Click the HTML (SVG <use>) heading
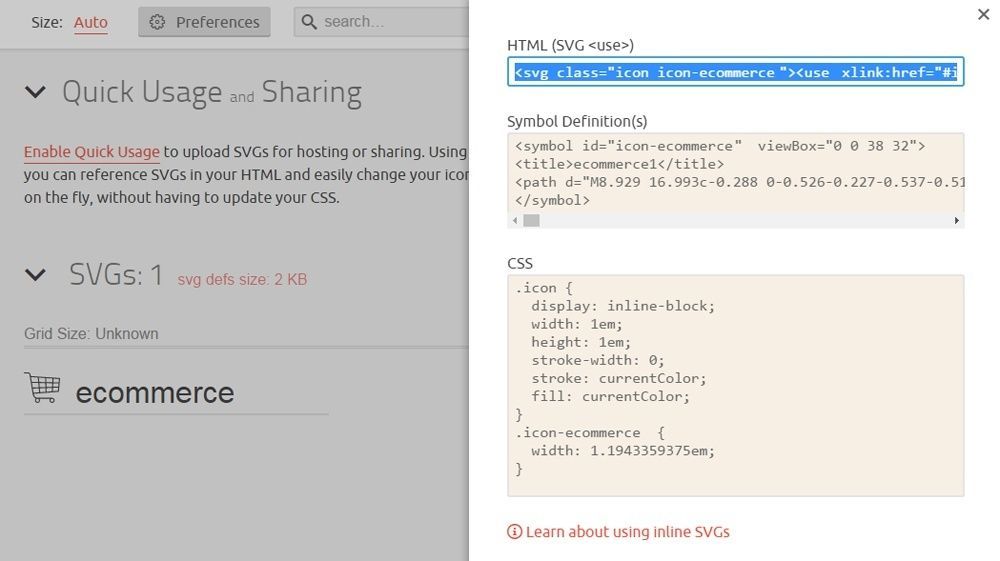The height and width of the screenshot is (561, 1000). pyautogui.click(x=570, y=45)
